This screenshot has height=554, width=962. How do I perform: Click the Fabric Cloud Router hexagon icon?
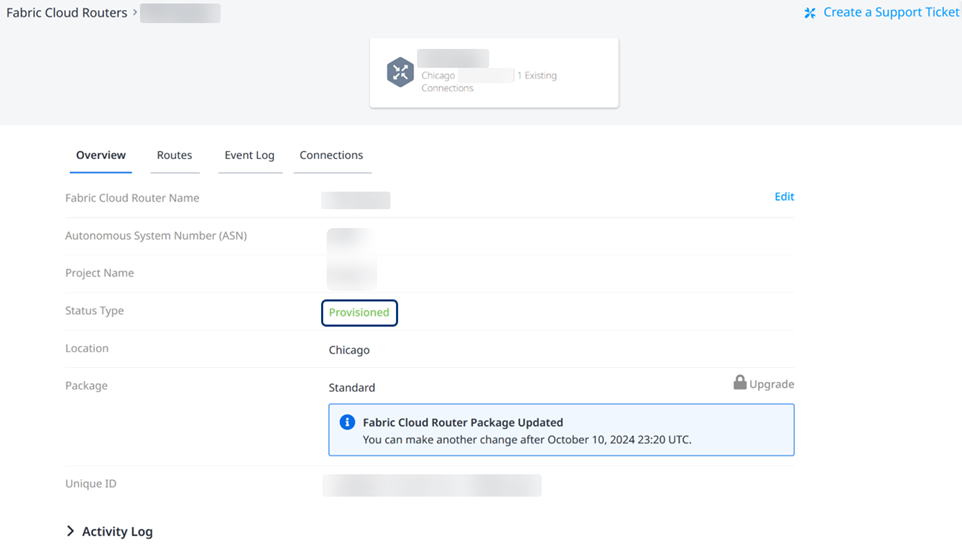tap(400, 72)
